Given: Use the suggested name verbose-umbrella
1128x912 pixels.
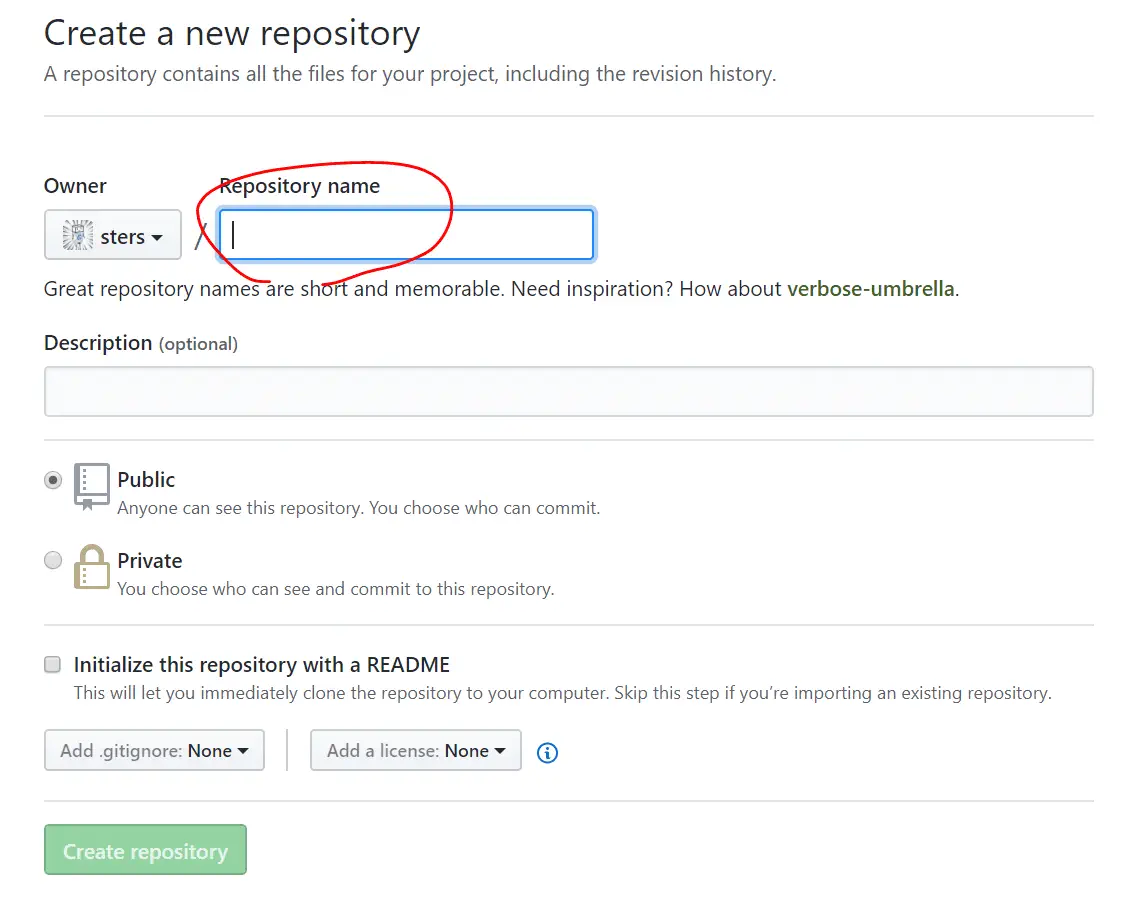Looking at the screenshot, I should [870, 289].
